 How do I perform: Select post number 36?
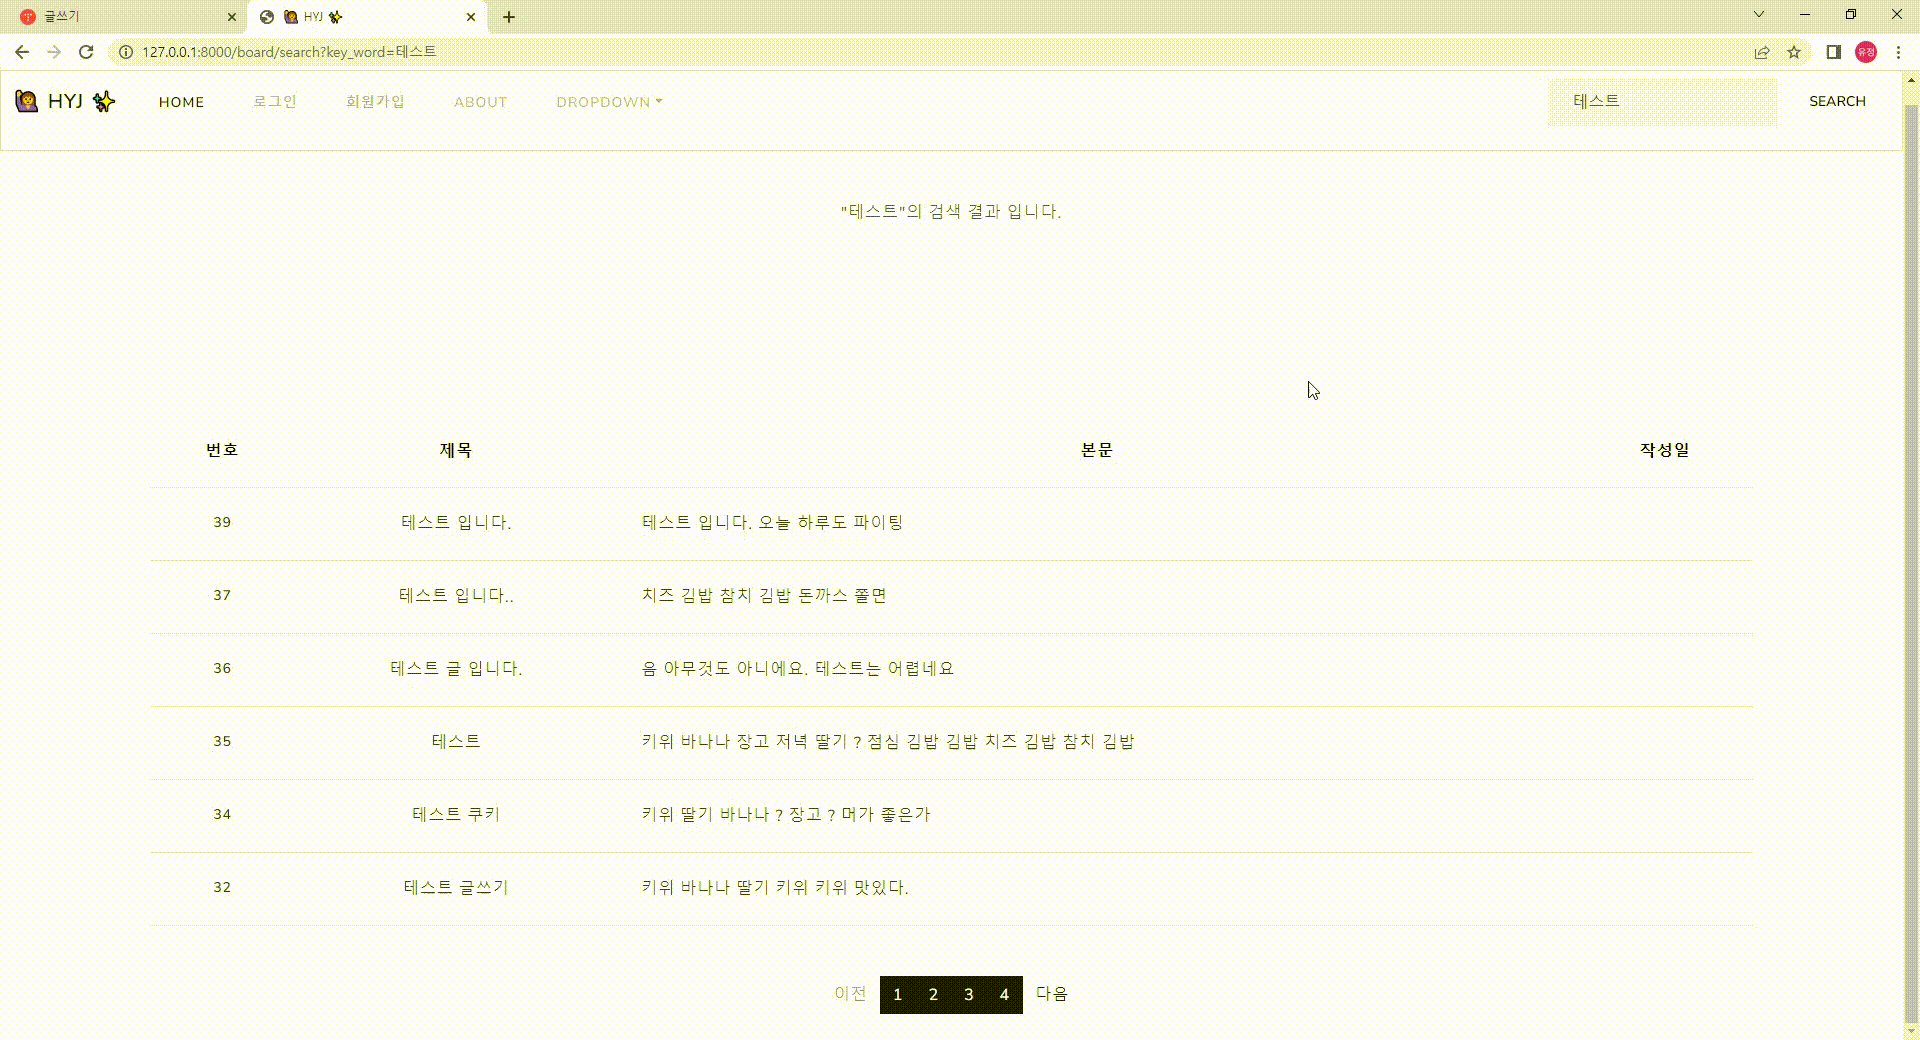[222, 668]
